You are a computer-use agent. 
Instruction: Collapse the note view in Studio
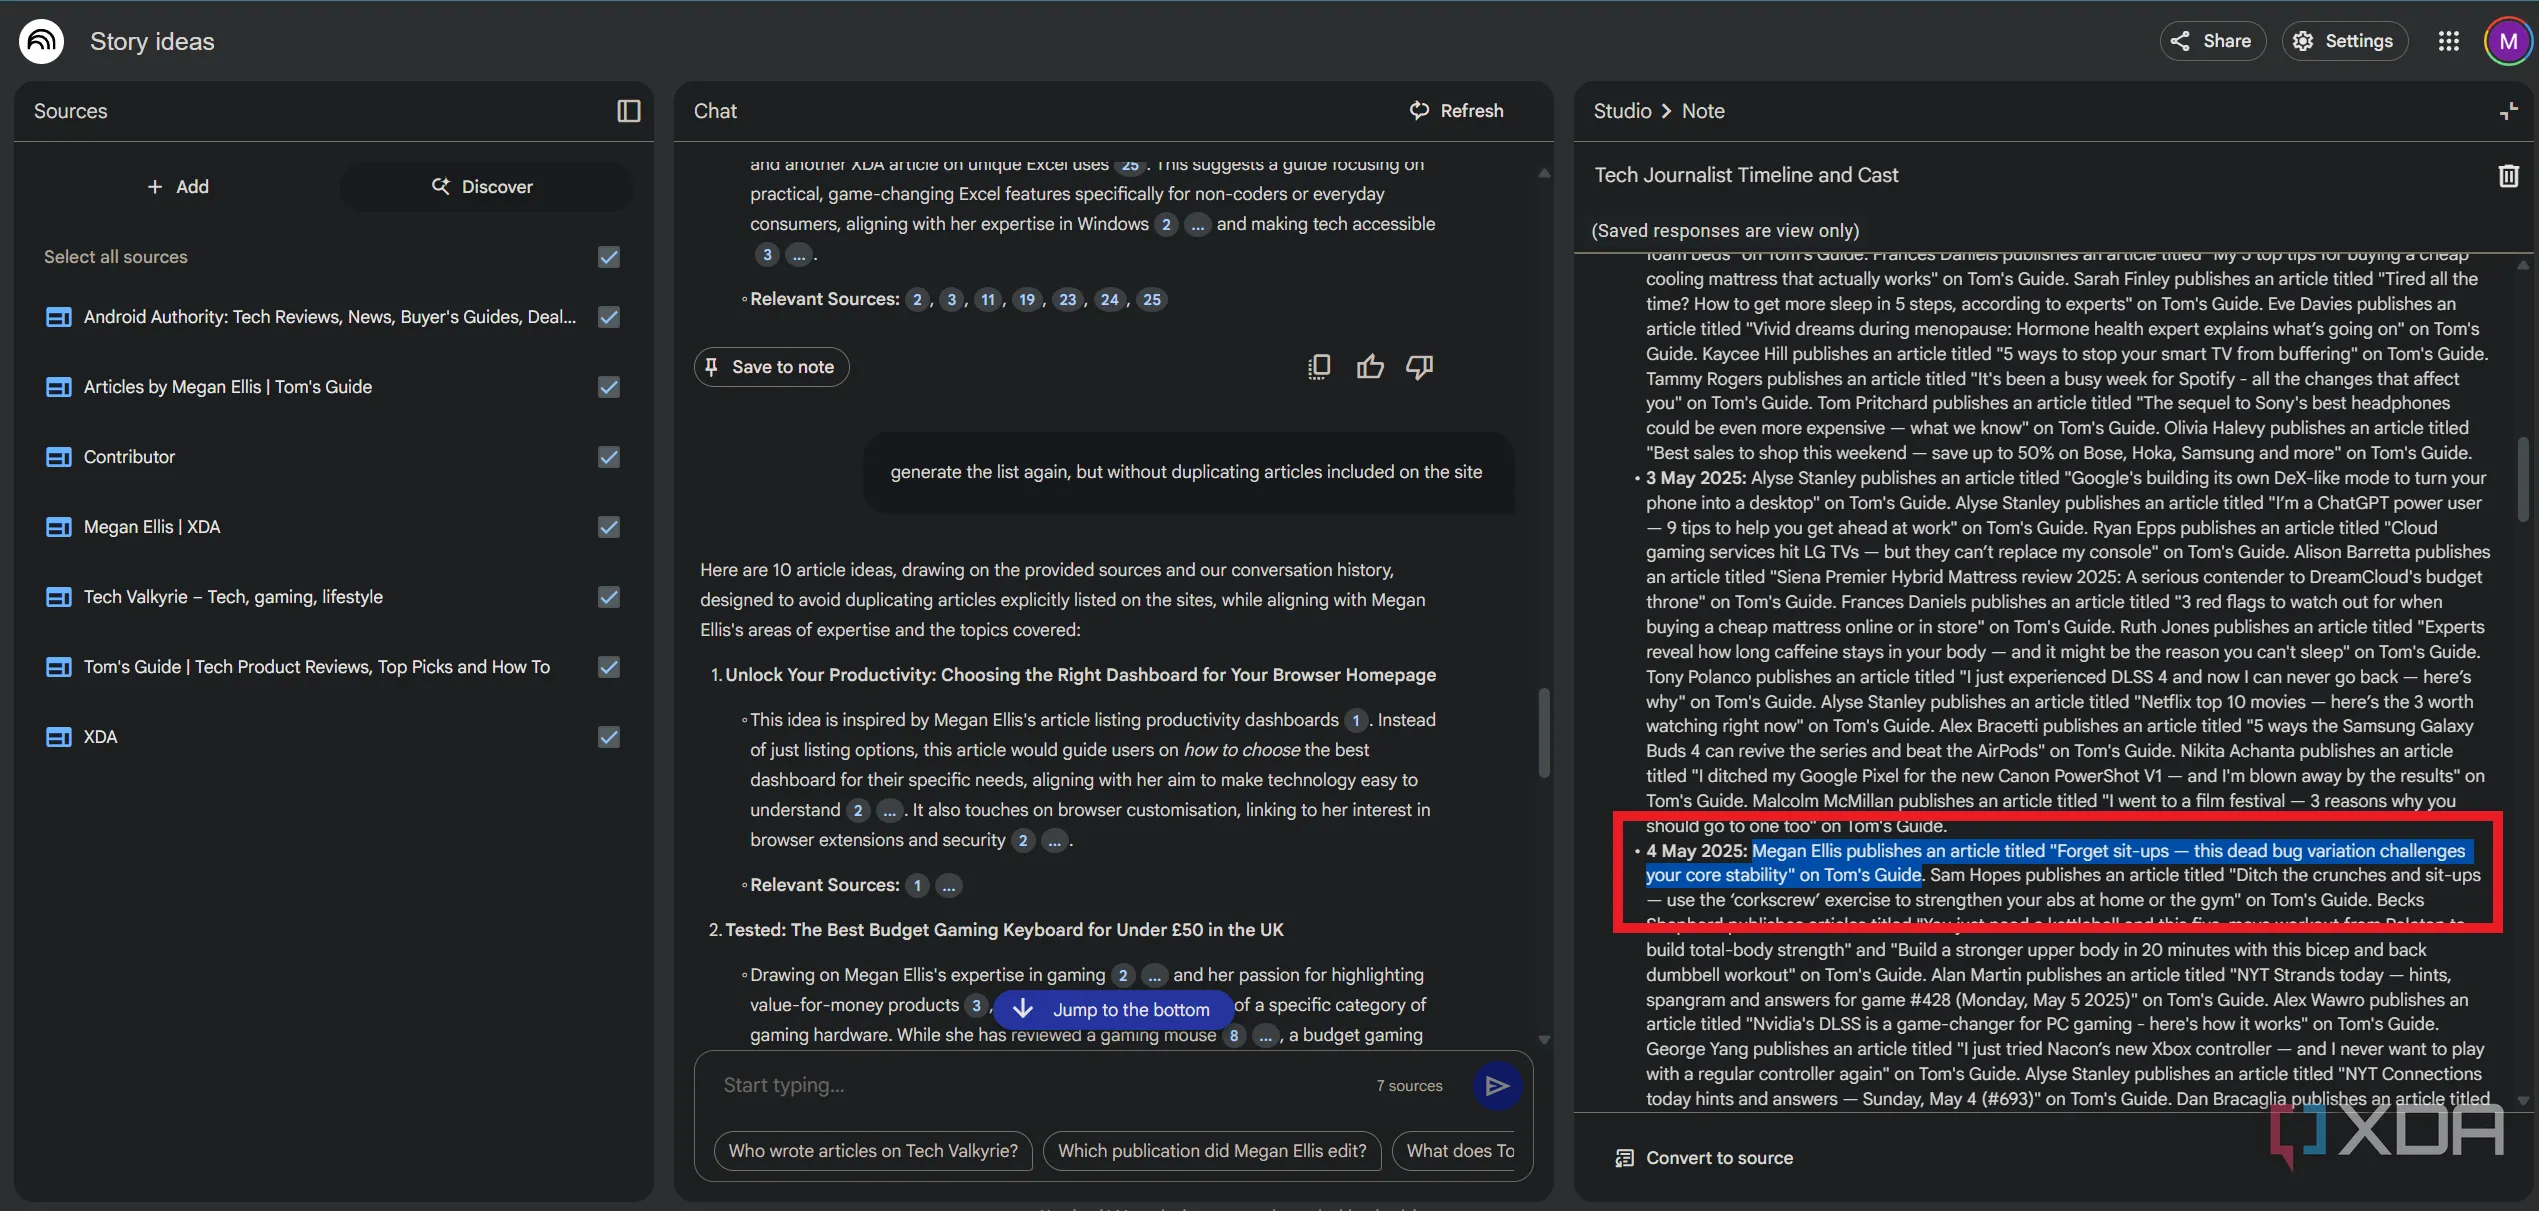[2508, 111]
